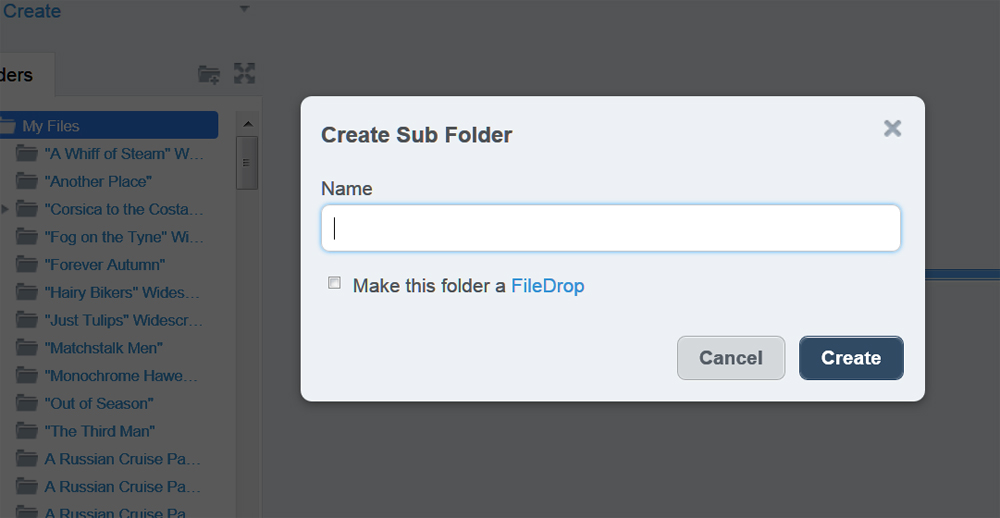Click folder icon beside "The Third Man"
Screen dimensions: 1000x518
coord(27,431)
